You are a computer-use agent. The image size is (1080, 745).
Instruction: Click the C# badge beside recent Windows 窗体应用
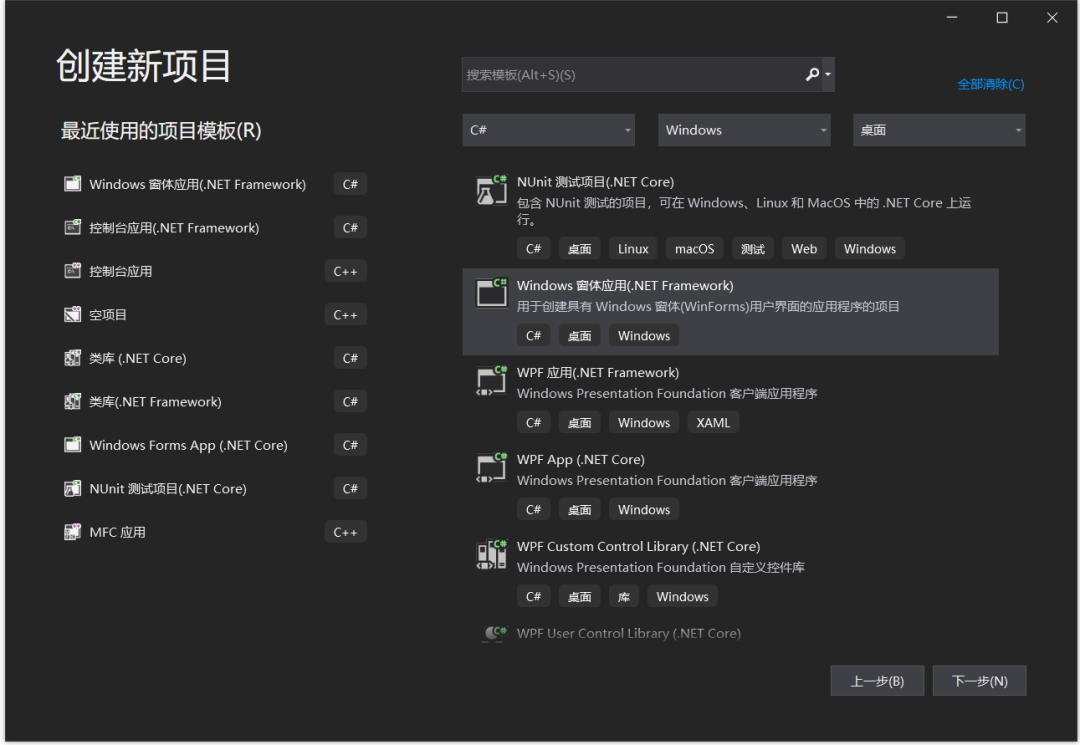coord(350,184)
